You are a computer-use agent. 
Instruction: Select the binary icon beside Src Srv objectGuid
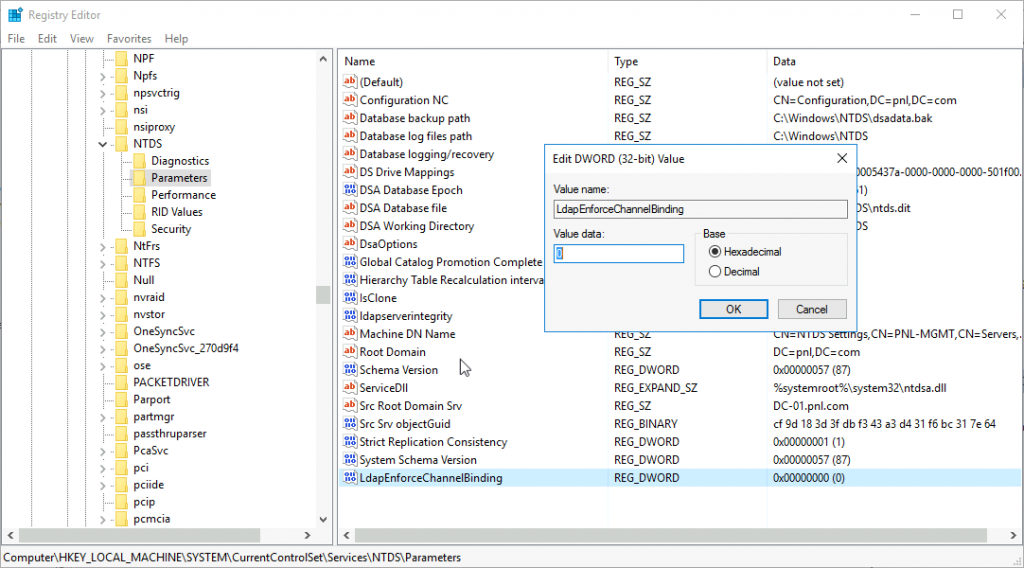pyautogui.click(x=350, y=424)
